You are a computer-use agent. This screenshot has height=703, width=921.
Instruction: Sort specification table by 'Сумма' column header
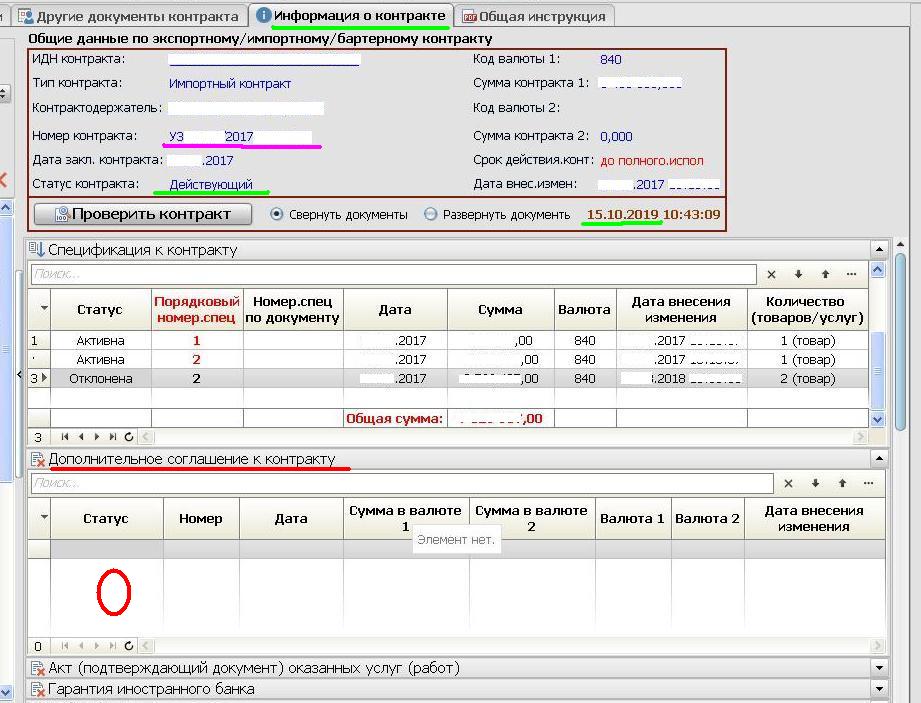(499, 310)
